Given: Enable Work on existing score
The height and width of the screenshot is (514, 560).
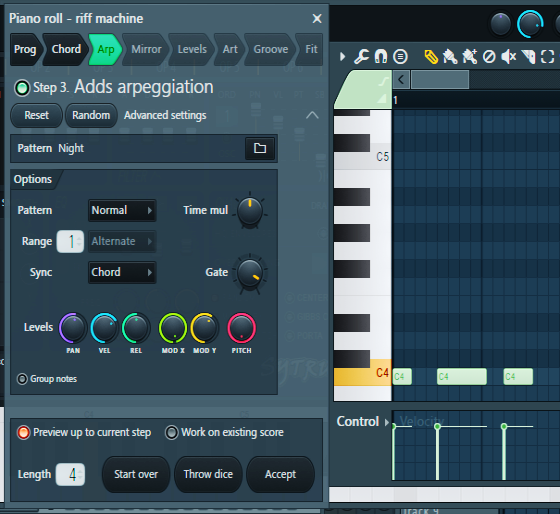Looking at the screenshot, I should coord(171,433).
